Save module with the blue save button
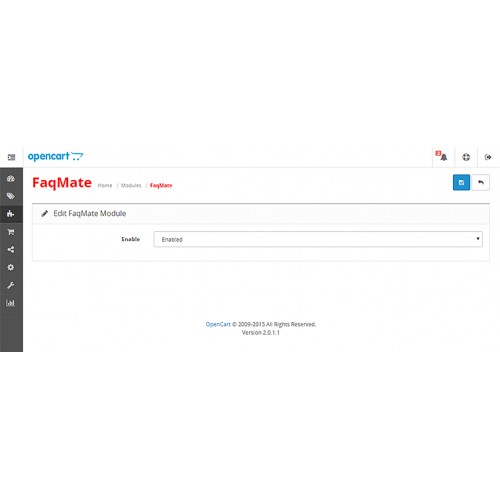The image size is (500, 500). click(x=461, y=182)
